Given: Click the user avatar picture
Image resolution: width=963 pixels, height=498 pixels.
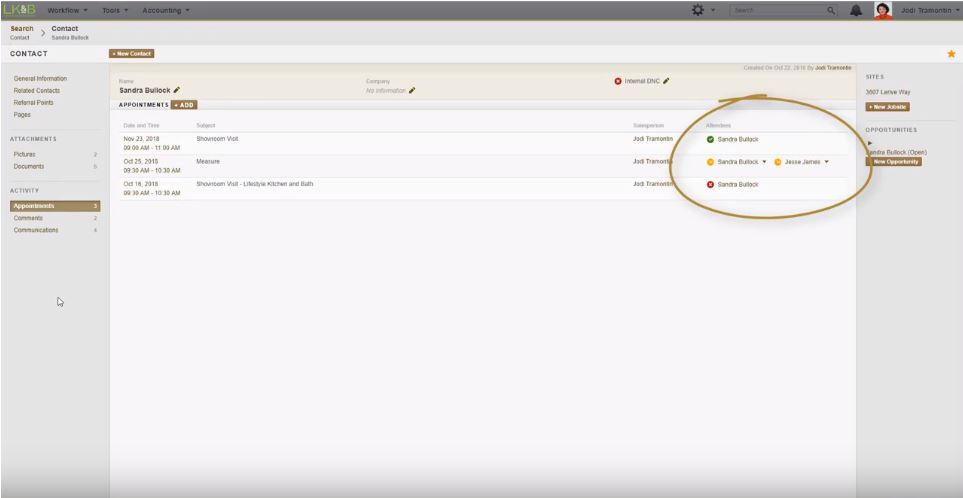Looking at the screenshot, I should [x=883, y=10].
